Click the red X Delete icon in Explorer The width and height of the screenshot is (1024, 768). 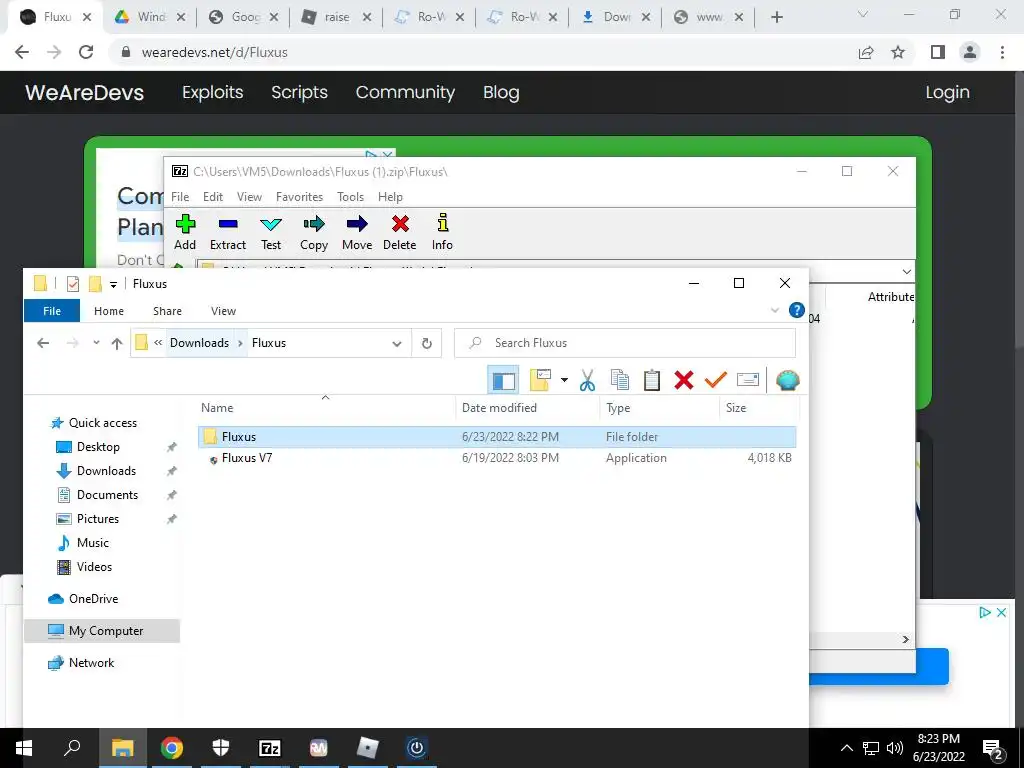(684, 380)
